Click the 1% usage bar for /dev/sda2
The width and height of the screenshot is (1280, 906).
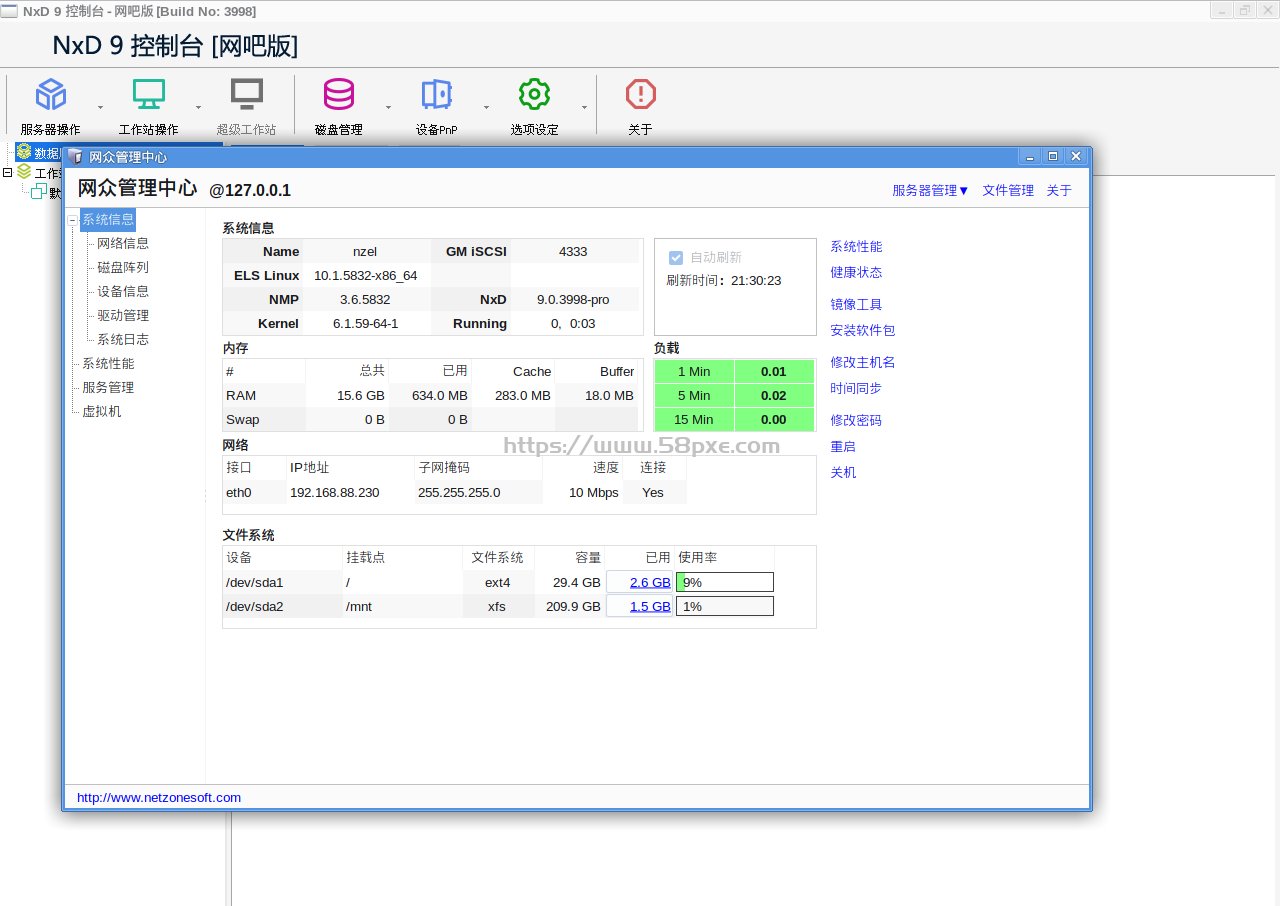725,606
